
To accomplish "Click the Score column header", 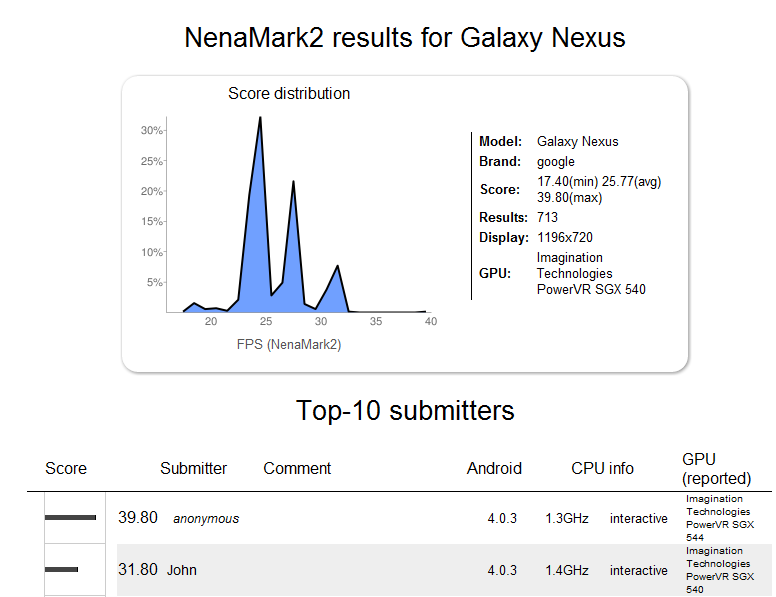I will pyautogui.click(x=66, y=468).
